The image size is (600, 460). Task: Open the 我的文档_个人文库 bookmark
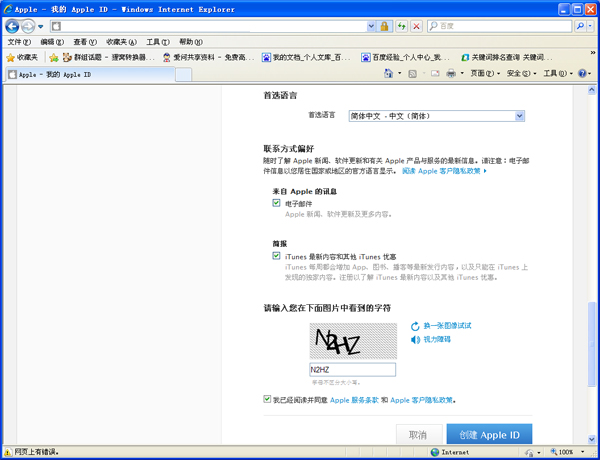coord(306,57)
